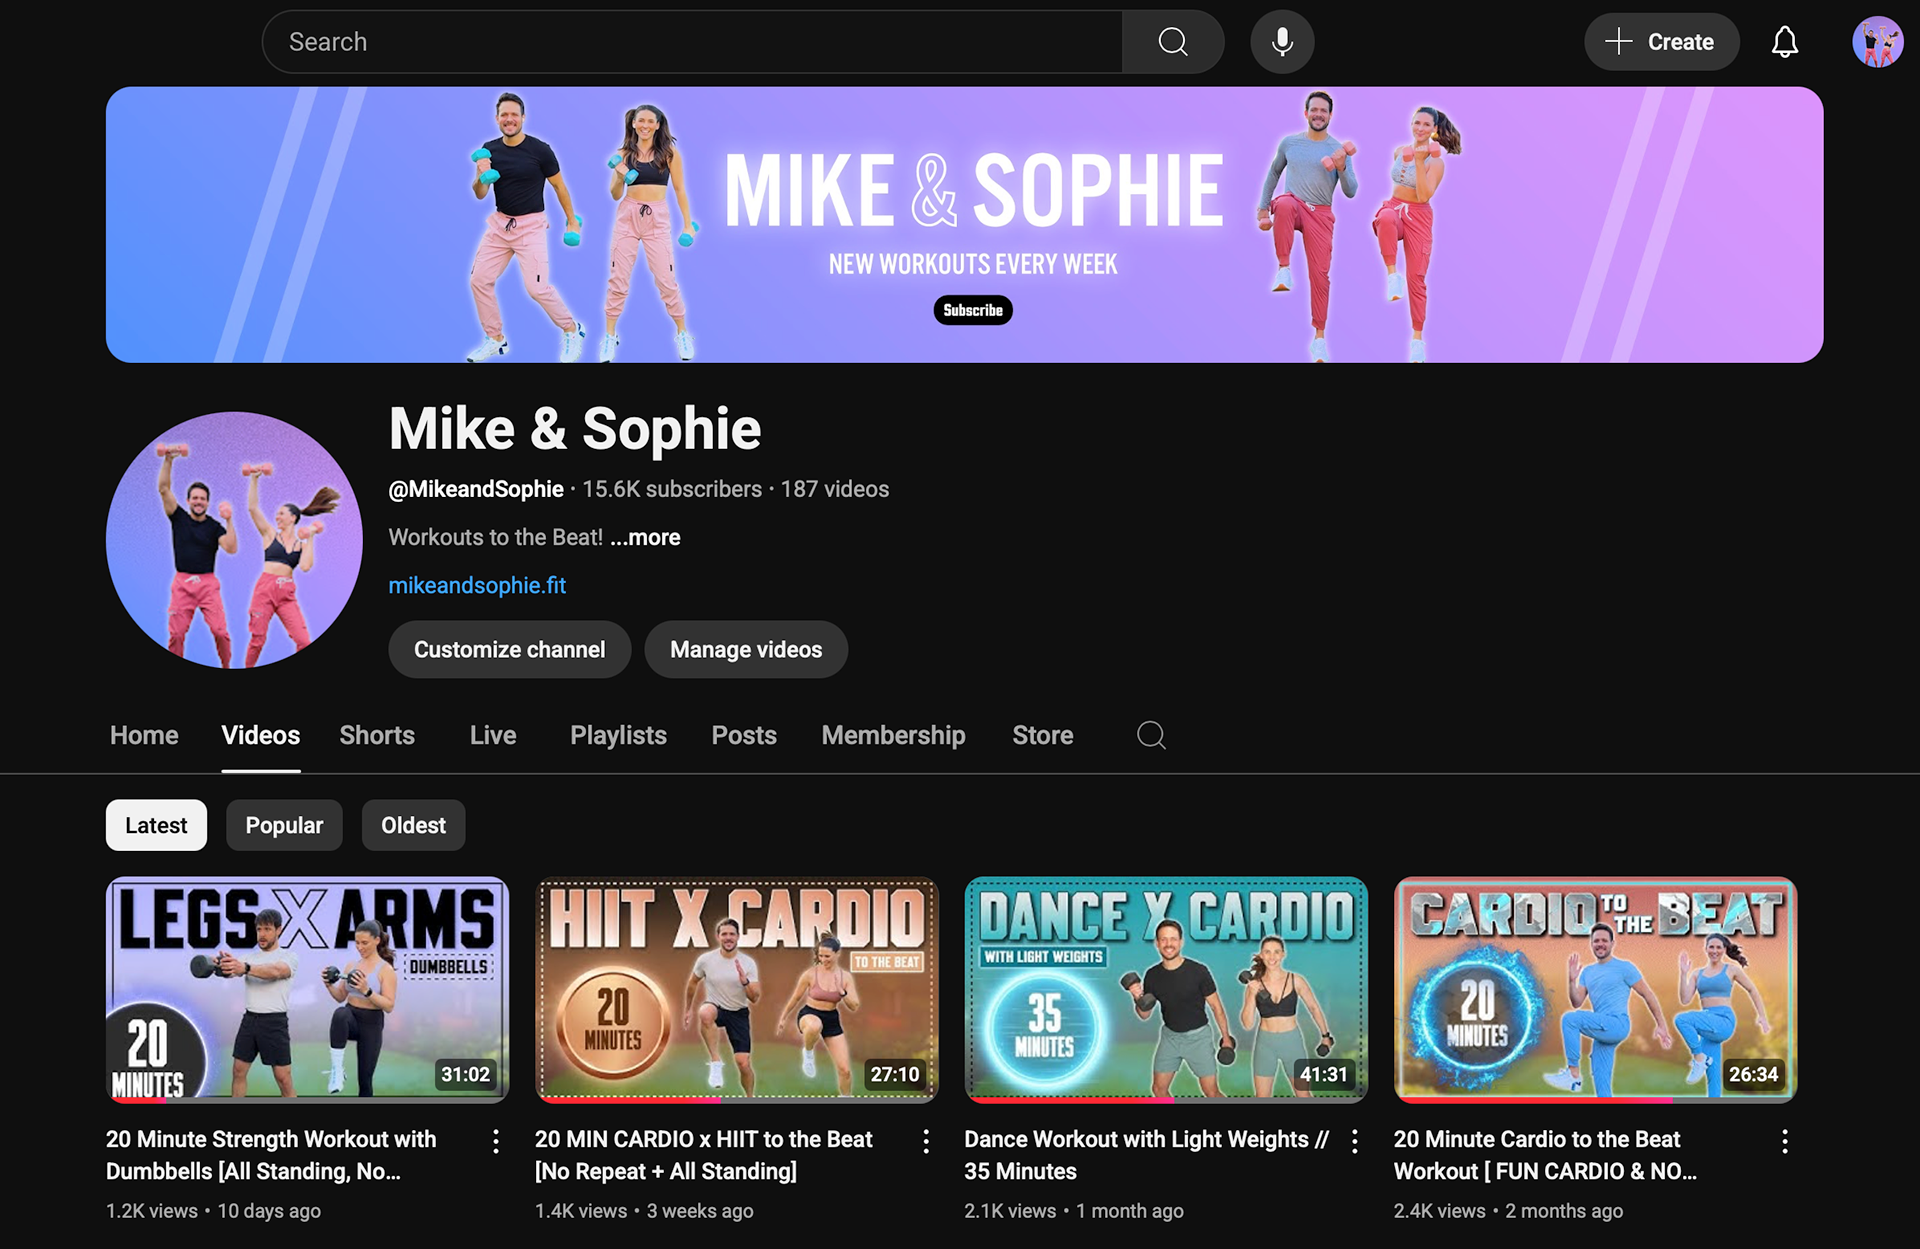Viewport: 1920px width, 1249px height.
Task: Focus the Search input field
Action: coord(692,42)
